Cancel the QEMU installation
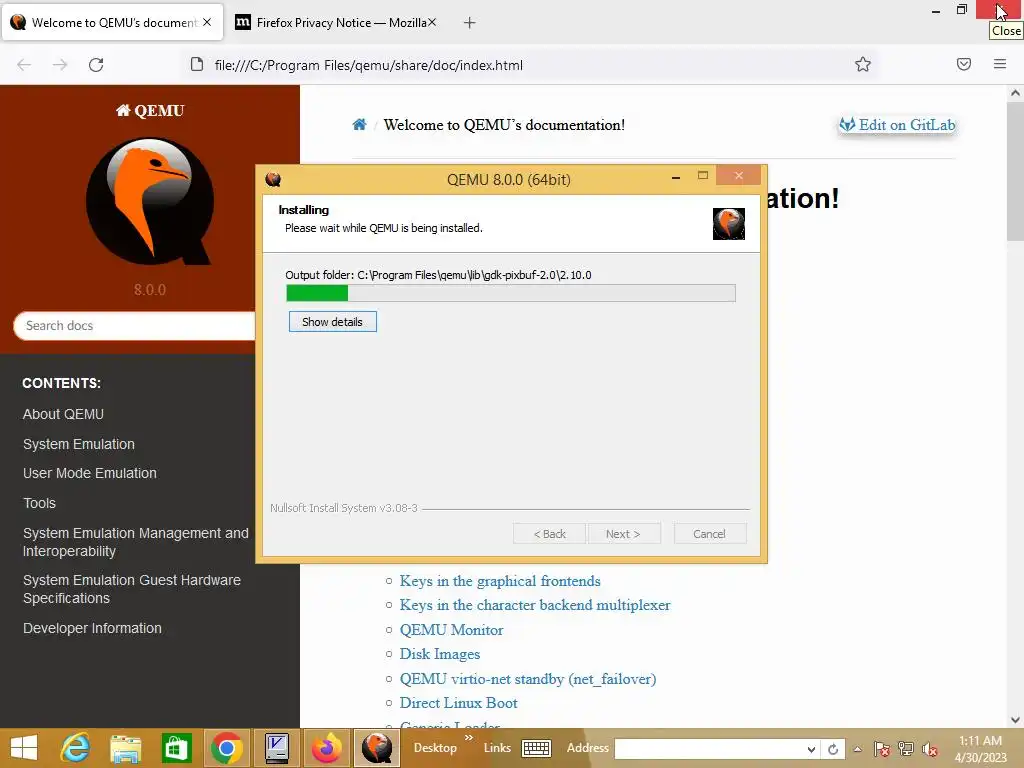This screenshot has height=768, width=1024. 709,534
